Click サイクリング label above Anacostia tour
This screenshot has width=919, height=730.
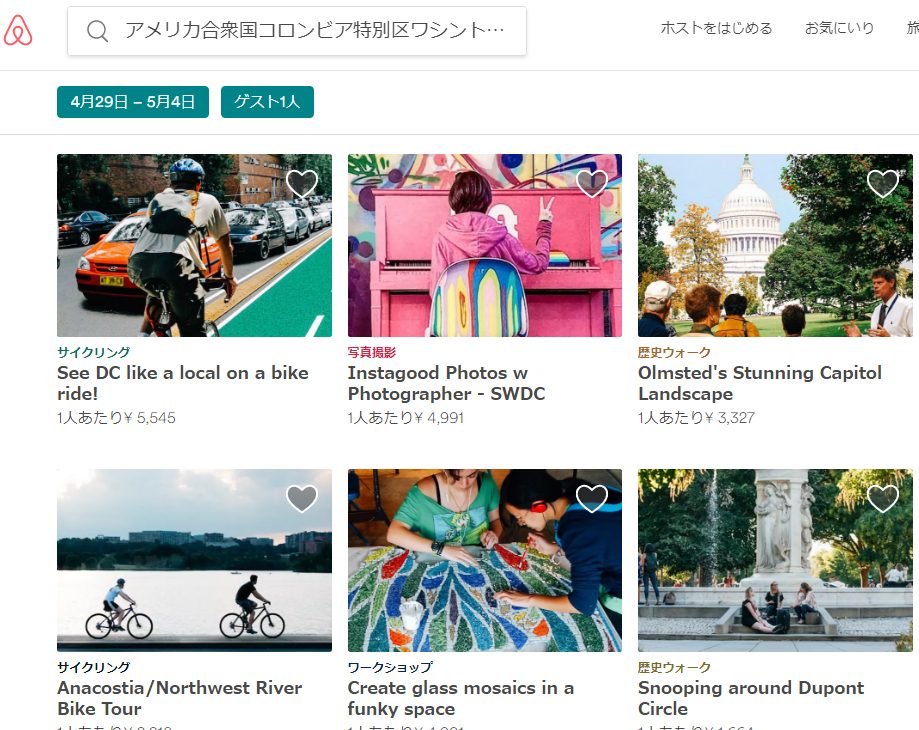pos(94,667)
